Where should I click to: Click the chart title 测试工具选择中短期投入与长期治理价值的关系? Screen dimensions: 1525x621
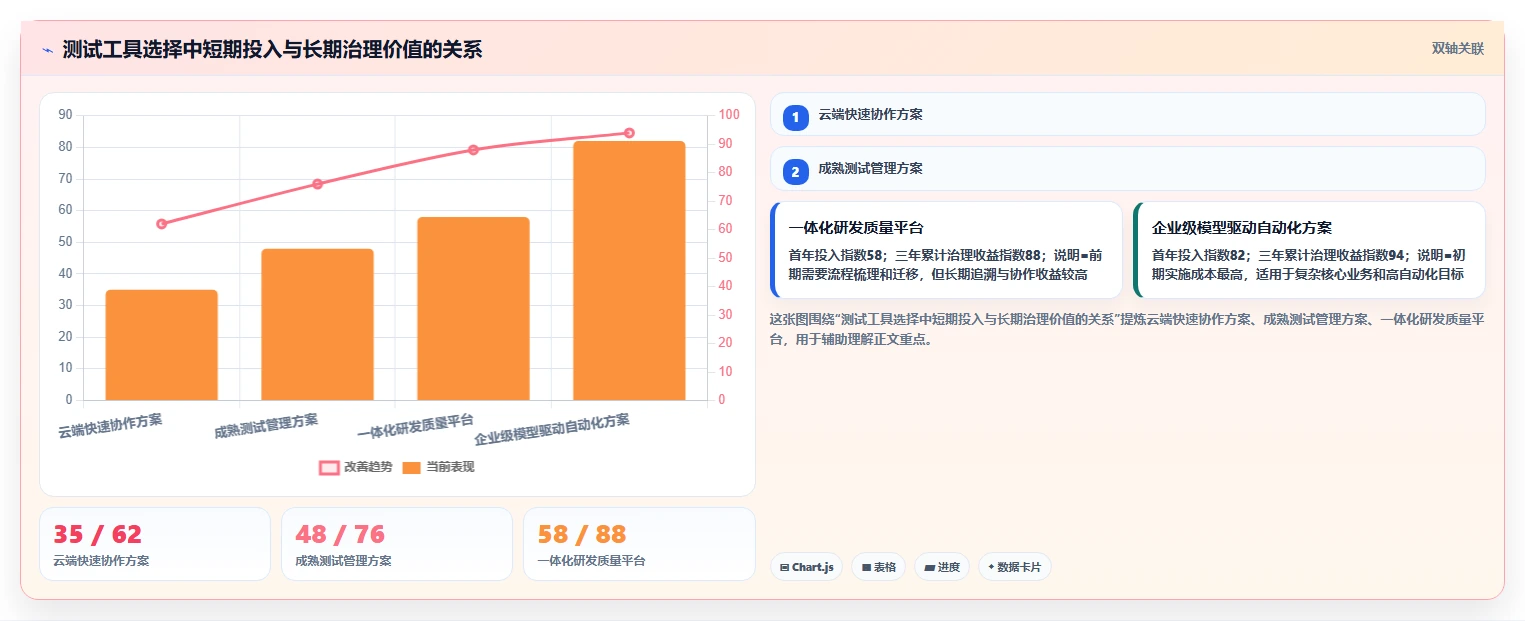[272, 50]
